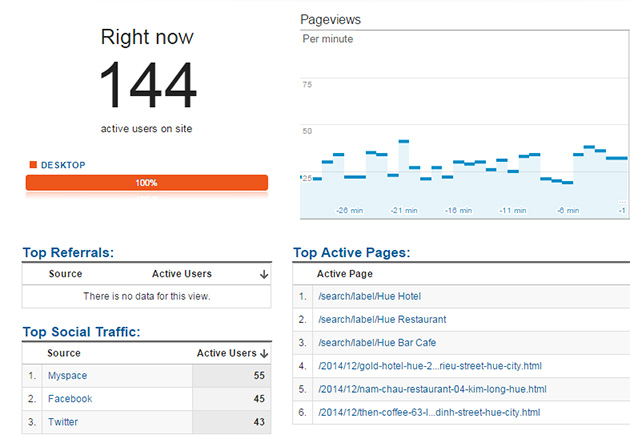Open the Twitter social source

[x=64, y=422]
